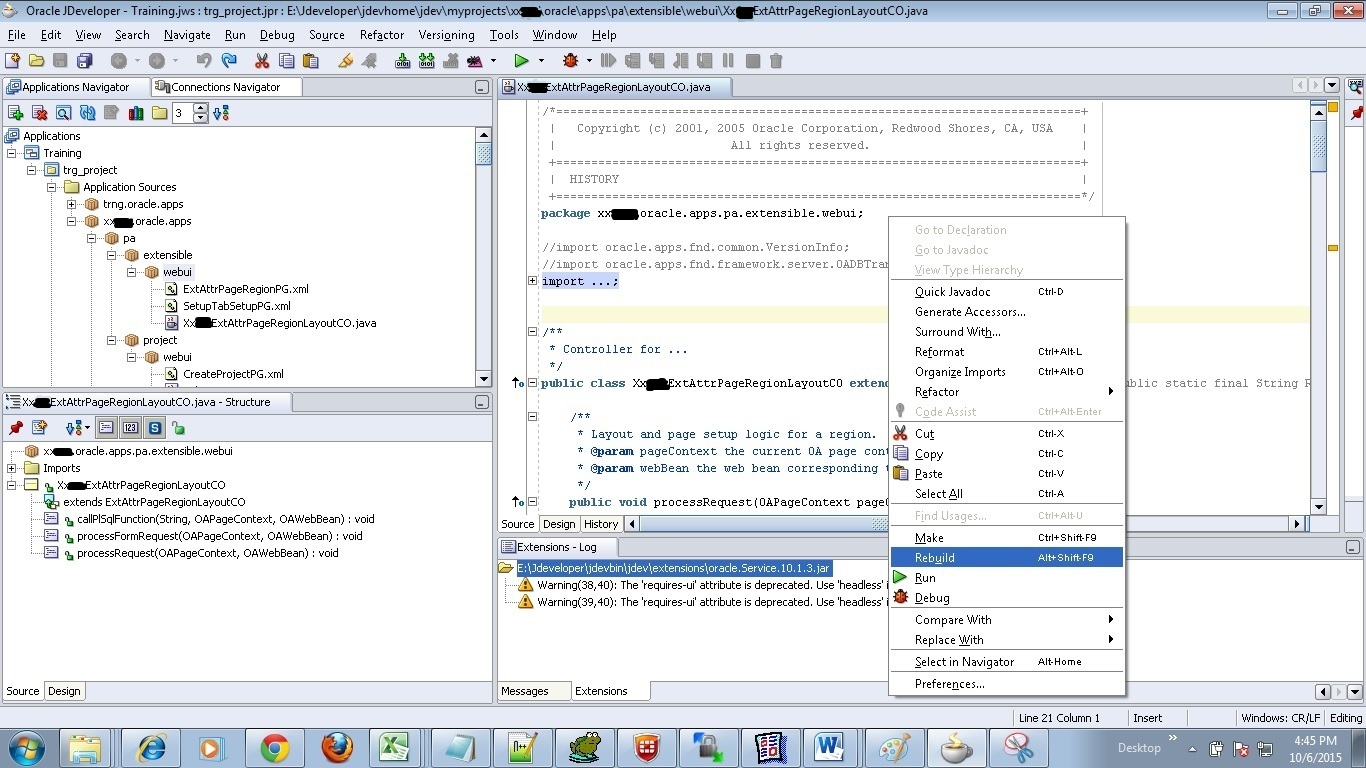Click the Open folder toolbar icon
The image size is (1366, 768).
[x=36, y=61]
